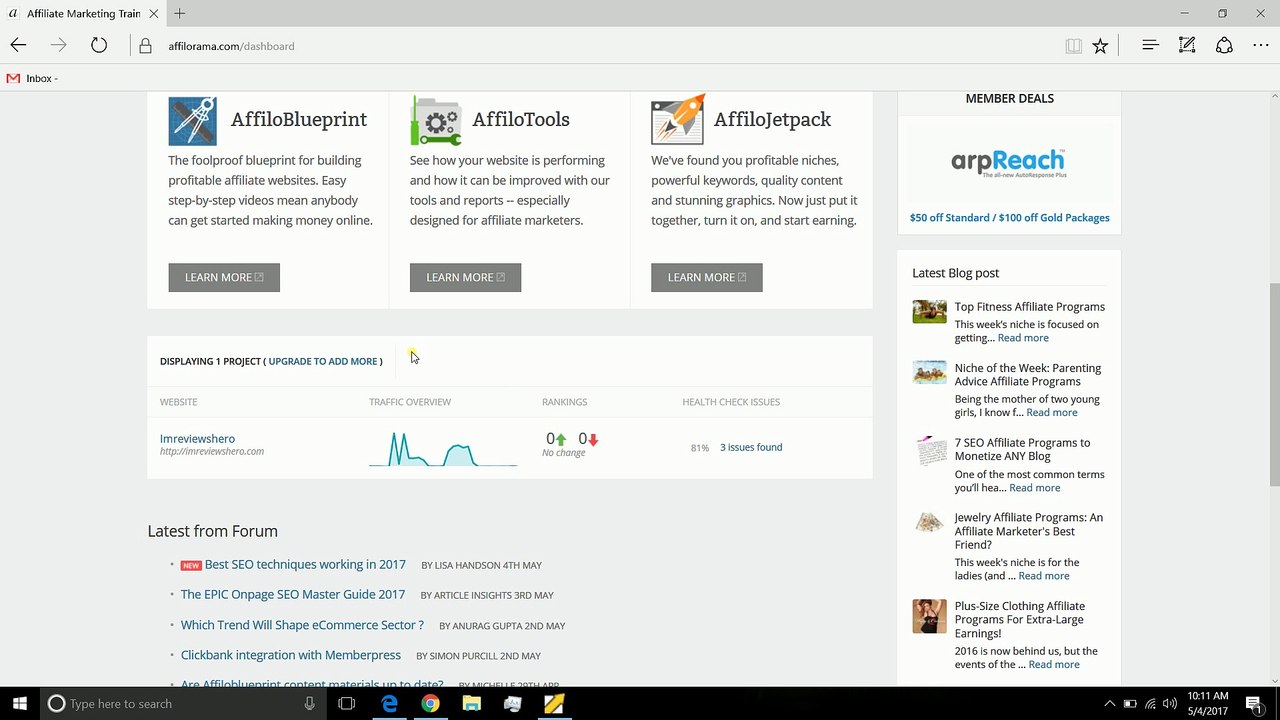Open Clickbank integration with Memberpress thread
Image resolution: width=1280 pixels, height=720 pixels.
(x=291, y=655)
